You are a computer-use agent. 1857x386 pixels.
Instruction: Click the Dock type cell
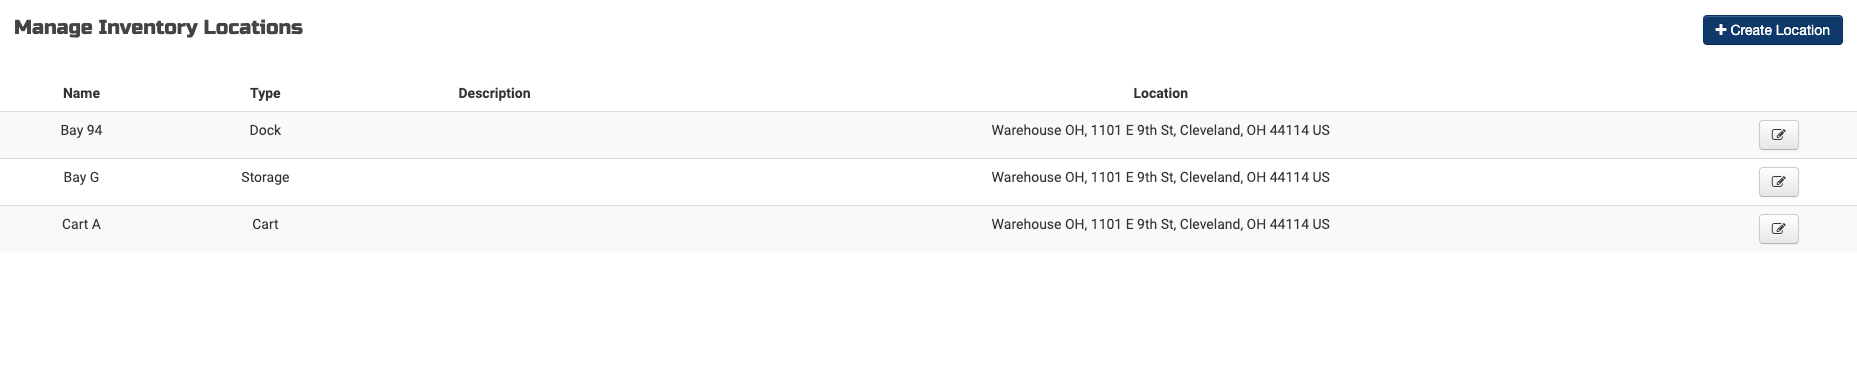pos(265,130)
